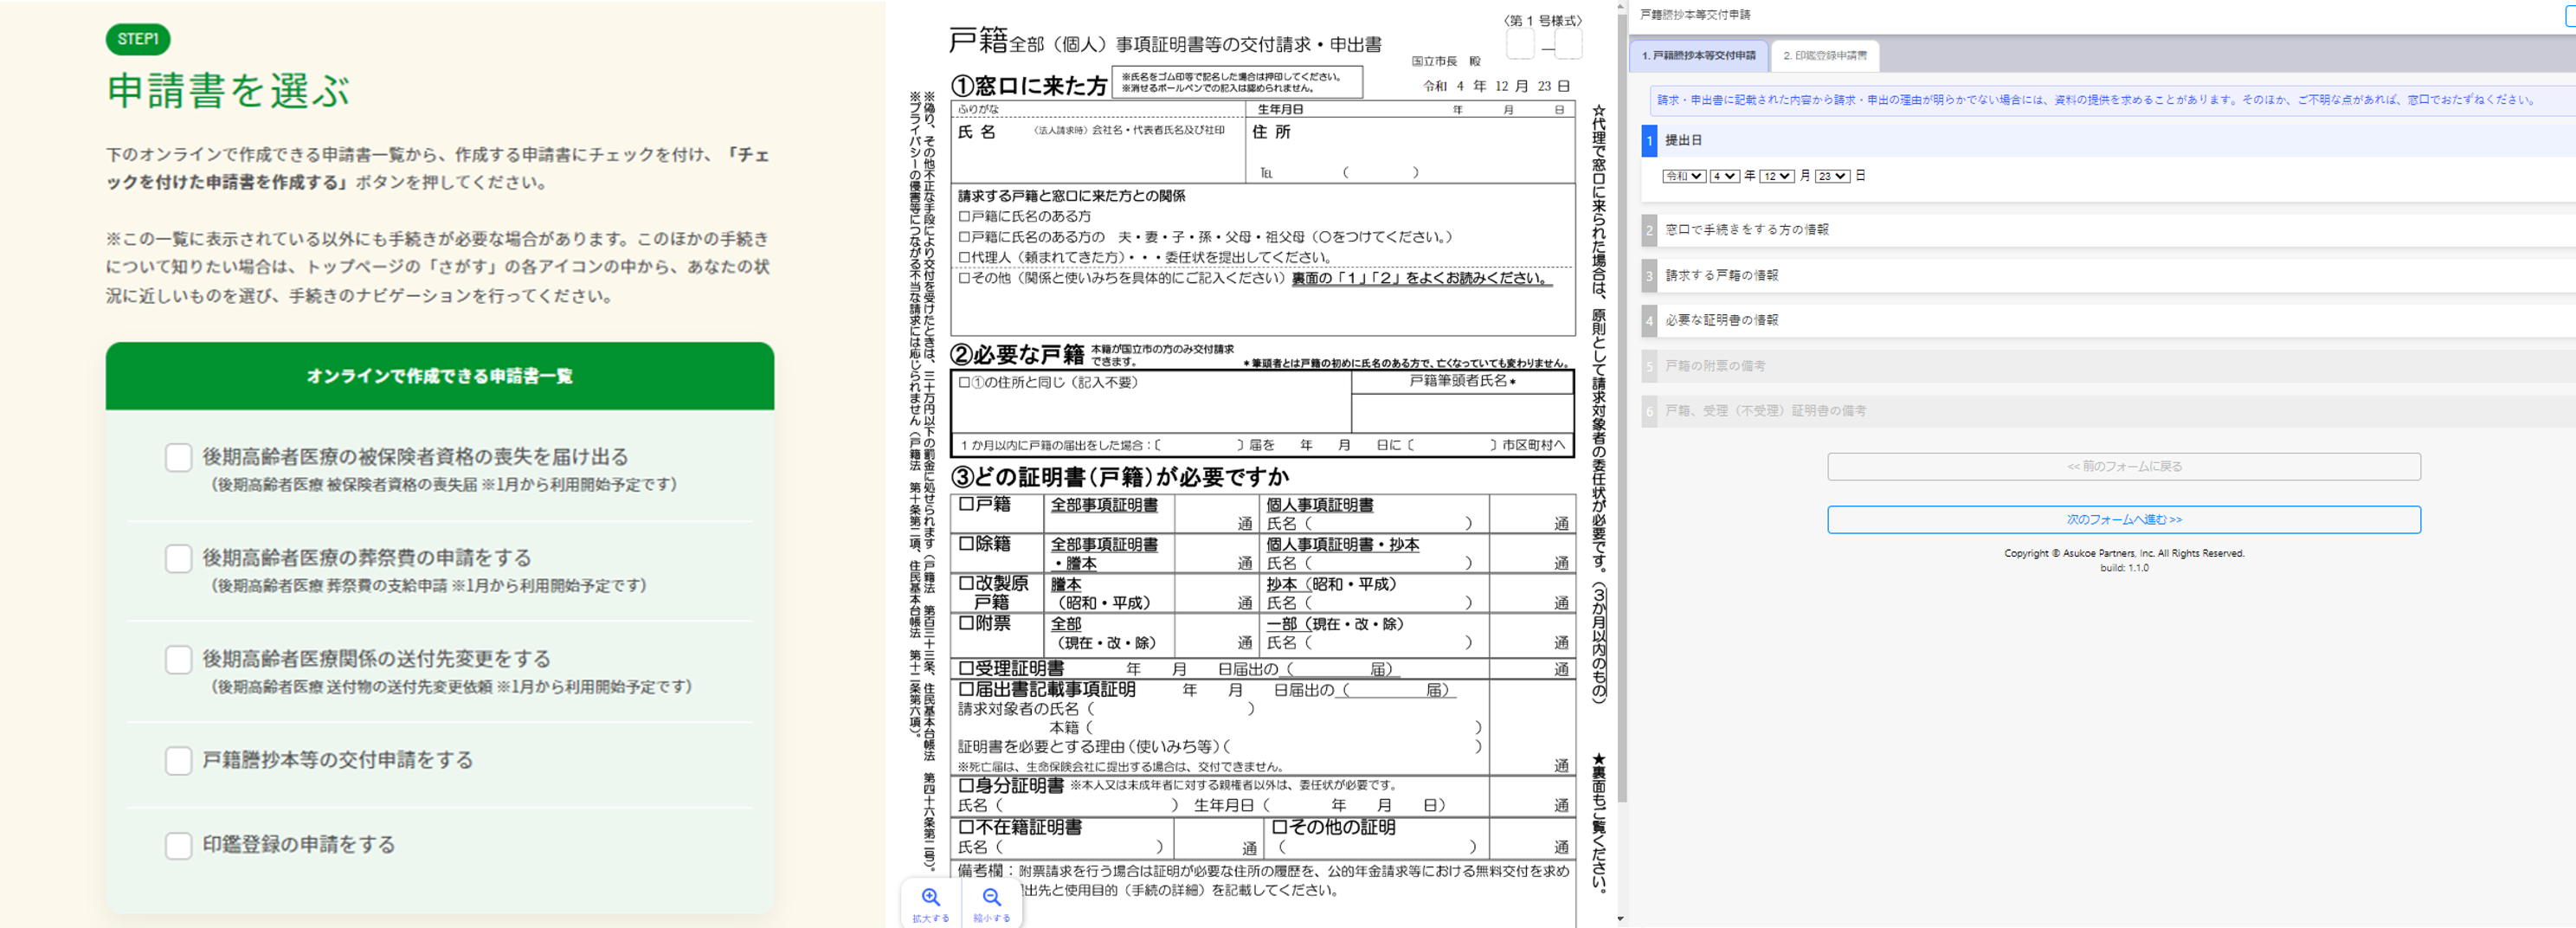Open the day dropdown showing 23

[x=1832, y=176]
